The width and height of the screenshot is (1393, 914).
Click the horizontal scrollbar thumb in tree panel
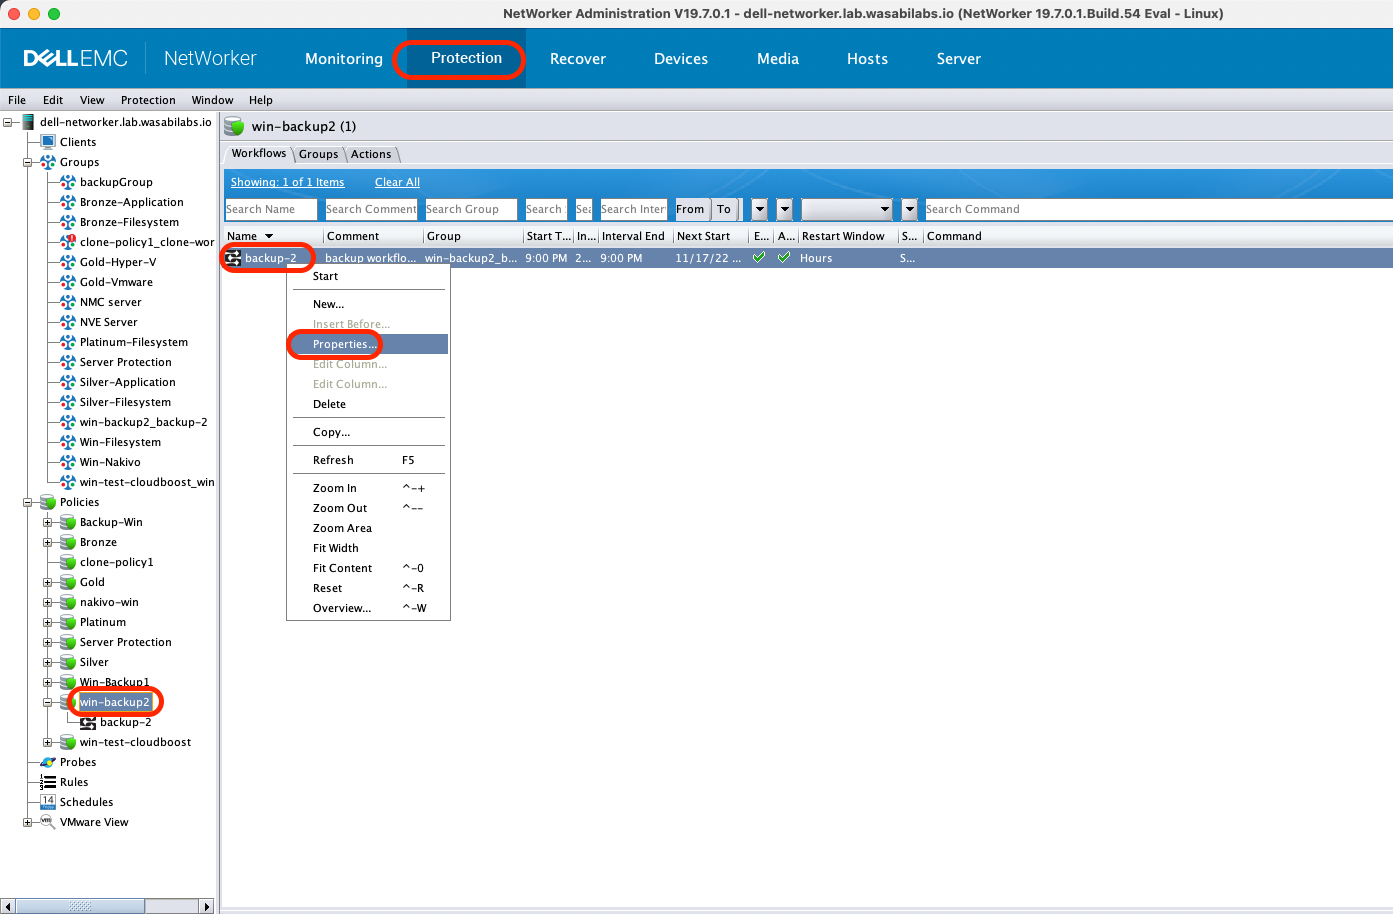(80, 906)
